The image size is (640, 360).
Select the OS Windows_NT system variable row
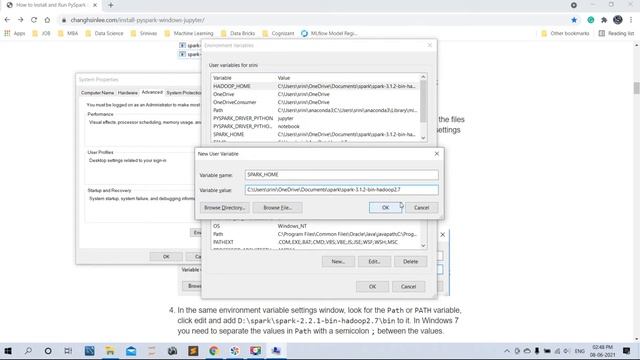coord(315,226)
